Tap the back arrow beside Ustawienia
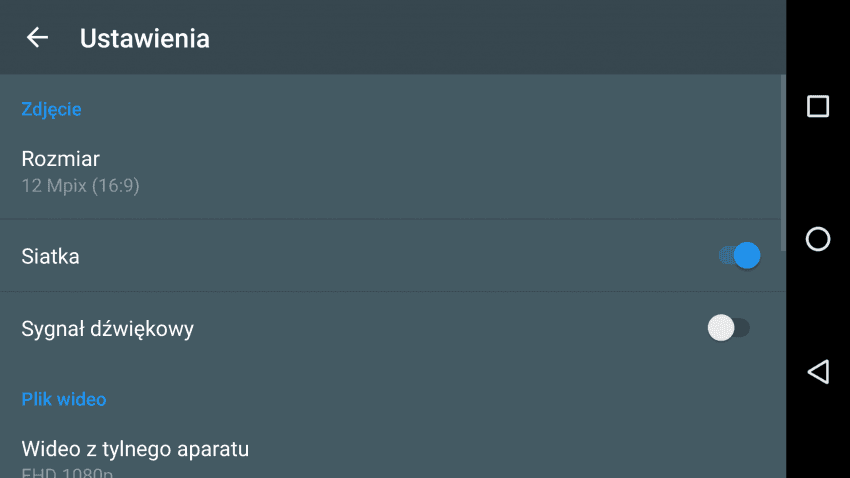Viewport: 850px width, 478px height. click(x=37, y=38)
